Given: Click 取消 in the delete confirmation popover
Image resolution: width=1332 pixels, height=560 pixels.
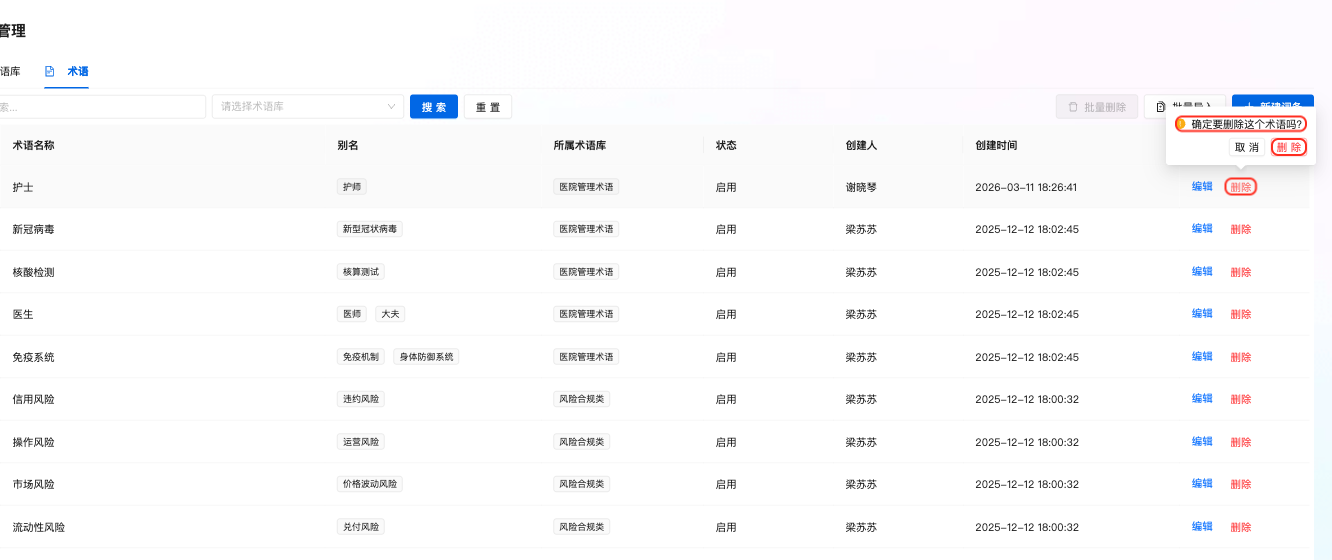Looking at the screenshot, I should 1247,147.
